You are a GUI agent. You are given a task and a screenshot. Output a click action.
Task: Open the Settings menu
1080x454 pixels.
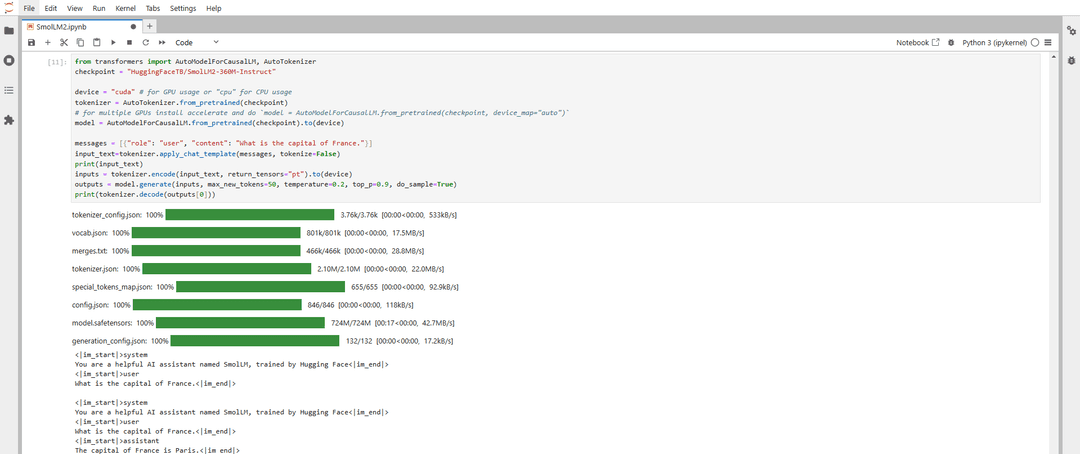tap(183, 8)
